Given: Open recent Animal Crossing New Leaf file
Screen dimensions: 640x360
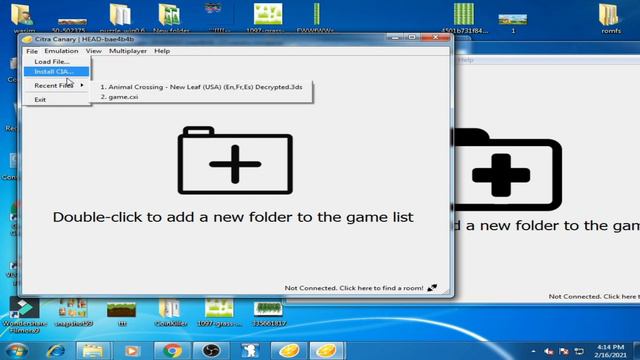Looking at the screenshot, I should 201,87.
